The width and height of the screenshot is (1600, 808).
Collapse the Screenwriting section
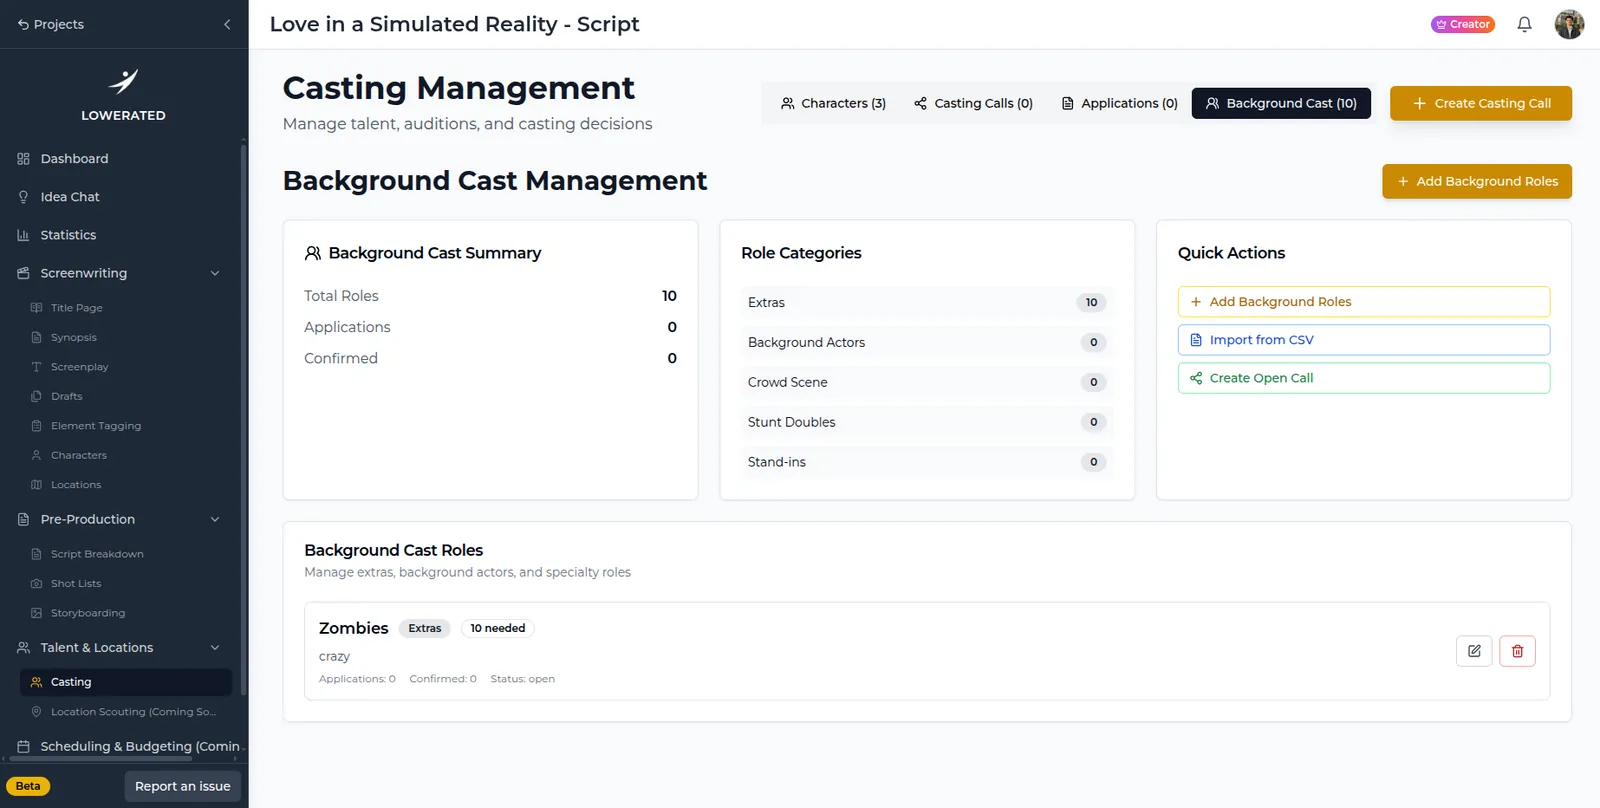[214, 273]
